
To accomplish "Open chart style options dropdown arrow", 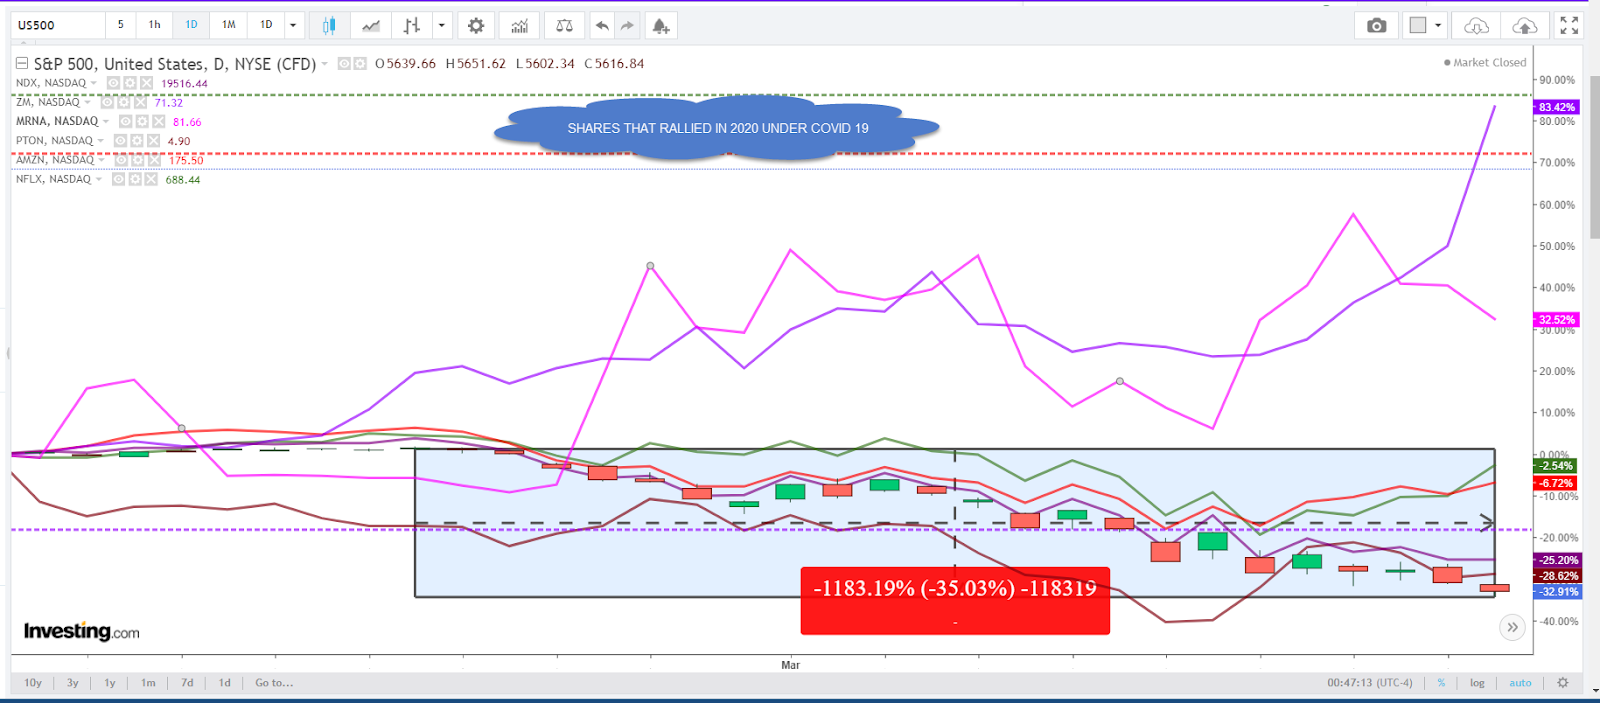I will [x=441, y=25].
